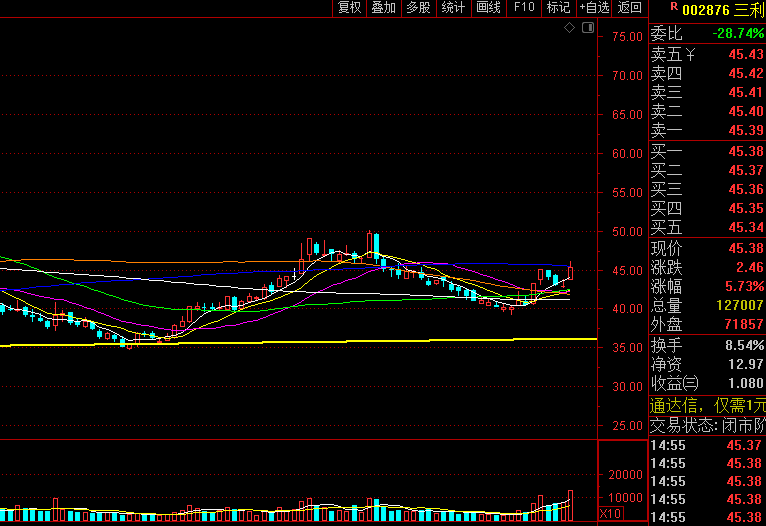
Task: Select the 14:55 tick at 45.37
Action: 707,445
